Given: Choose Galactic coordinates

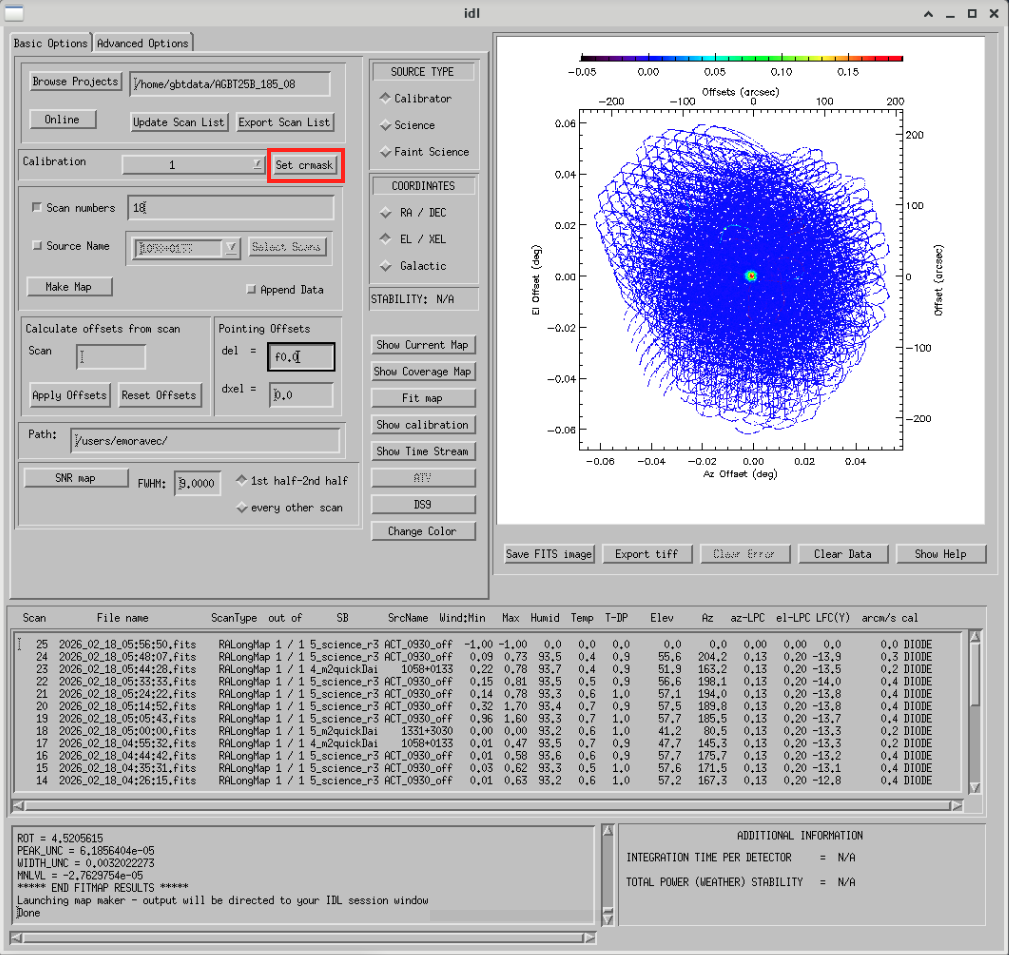Looking at the screenshot, I should [x=385, y=266].
